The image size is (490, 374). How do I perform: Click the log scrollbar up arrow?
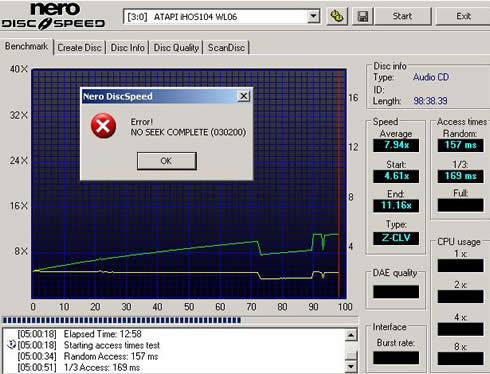click(351, 335)
